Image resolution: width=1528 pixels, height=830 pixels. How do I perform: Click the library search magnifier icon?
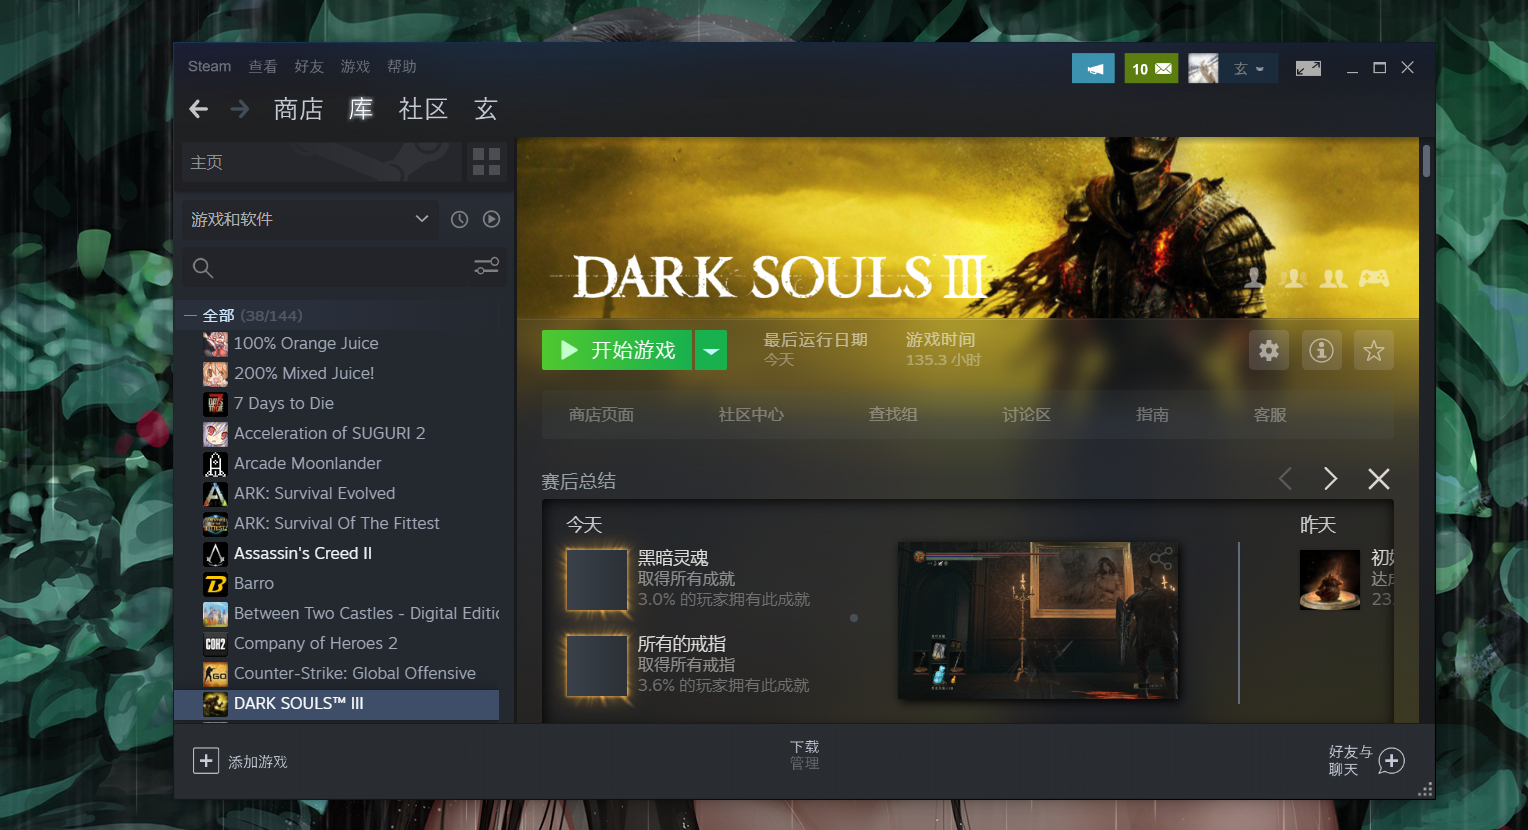coord(203,267)
